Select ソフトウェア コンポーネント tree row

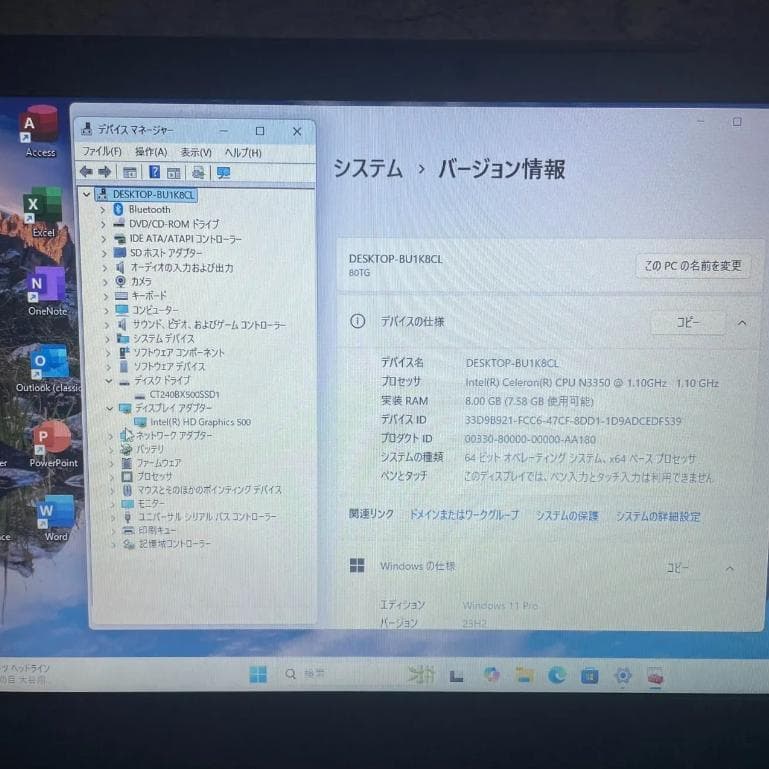[179, 353]
